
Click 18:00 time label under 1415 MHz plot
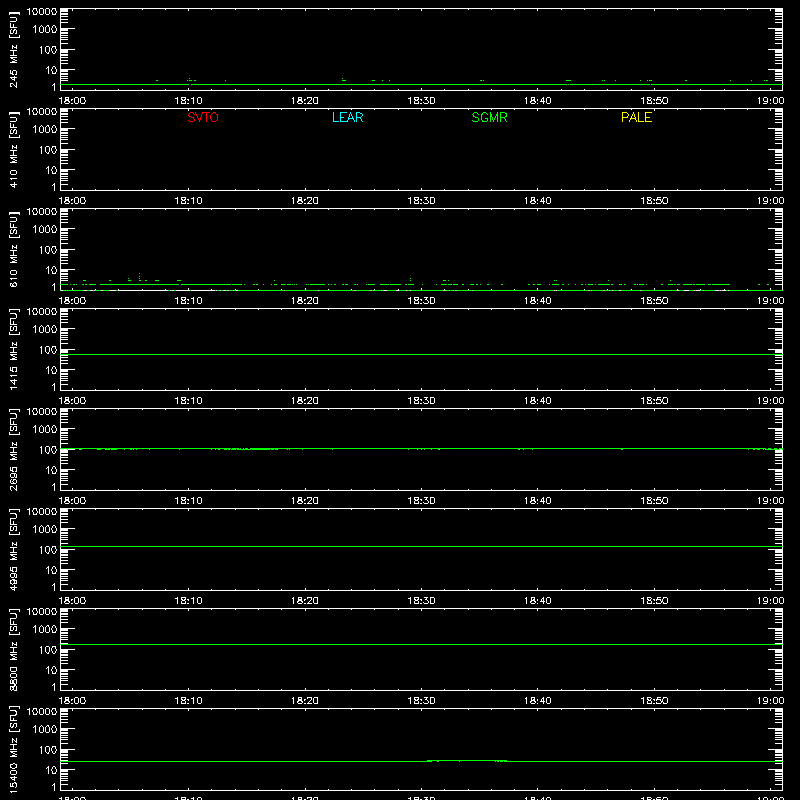pos(72,401)
